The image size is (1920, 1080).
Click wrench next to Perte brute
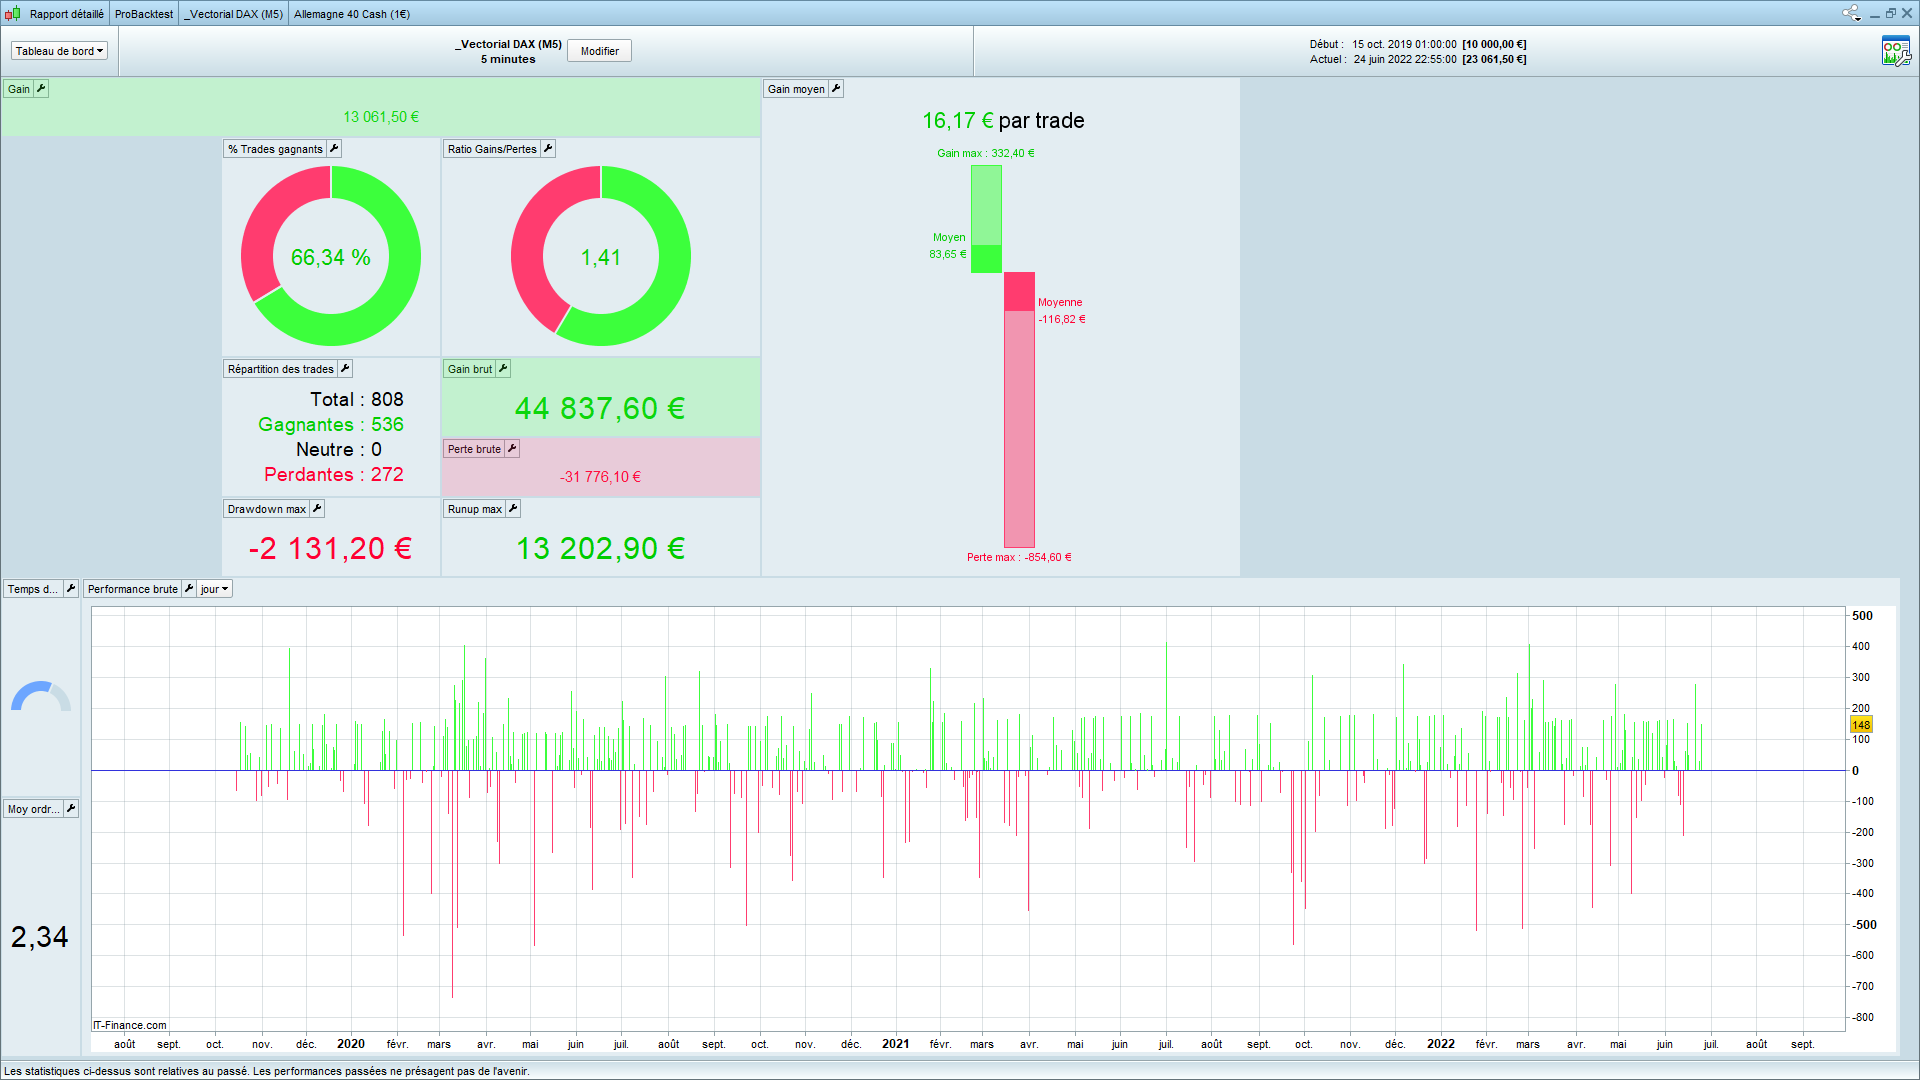512,449
